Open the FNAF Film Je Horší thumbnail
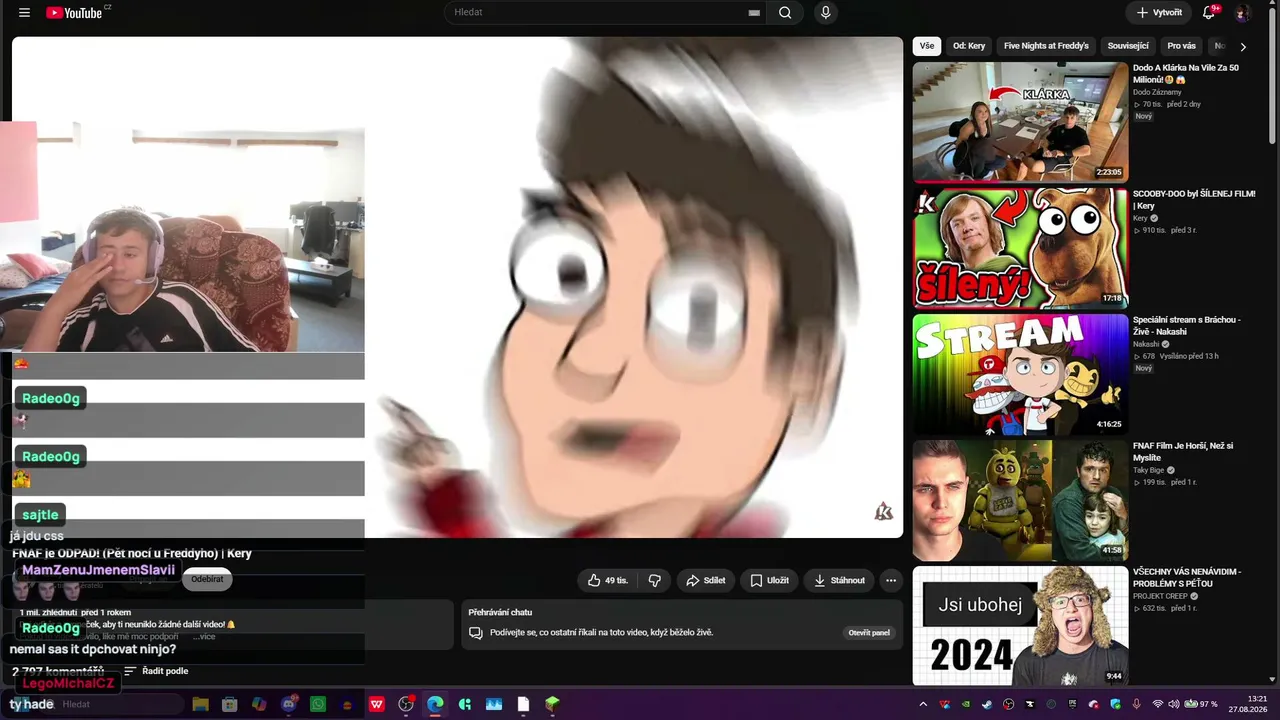The image size is (1280, 720). tap(1020, 500)
